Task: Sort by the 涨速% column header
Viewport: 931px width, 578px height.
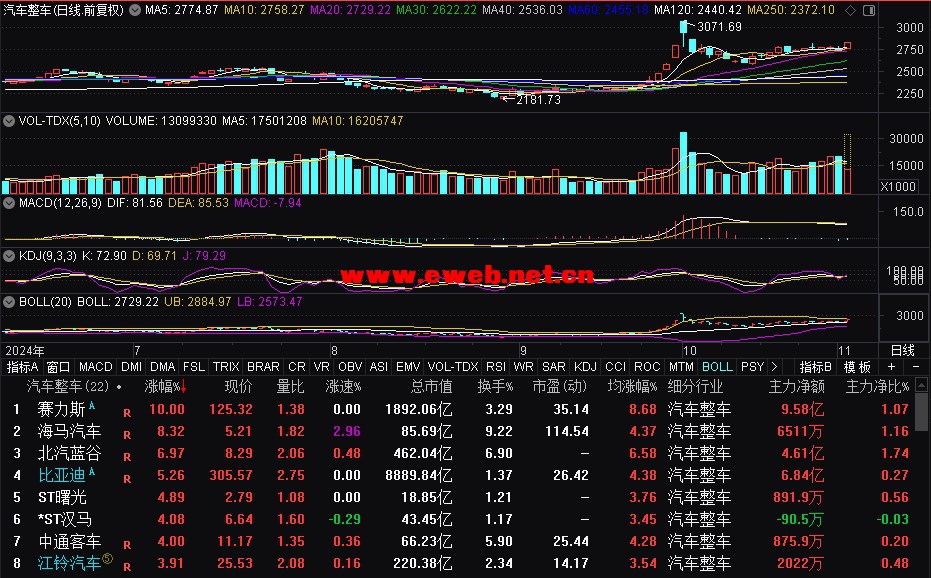Action: [x=343, y=387]
